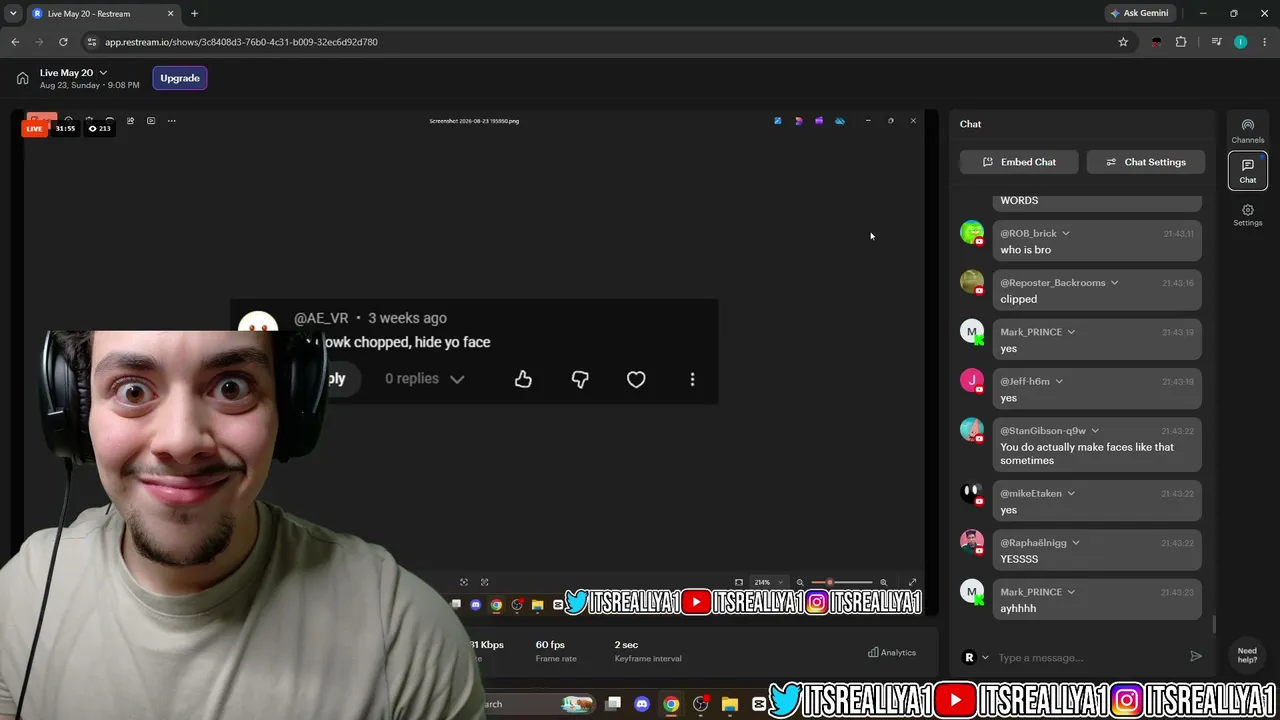
Task: Click the zoom out magnifier in photo viewer
Action: pyautogui.click(x=800, y=582)
